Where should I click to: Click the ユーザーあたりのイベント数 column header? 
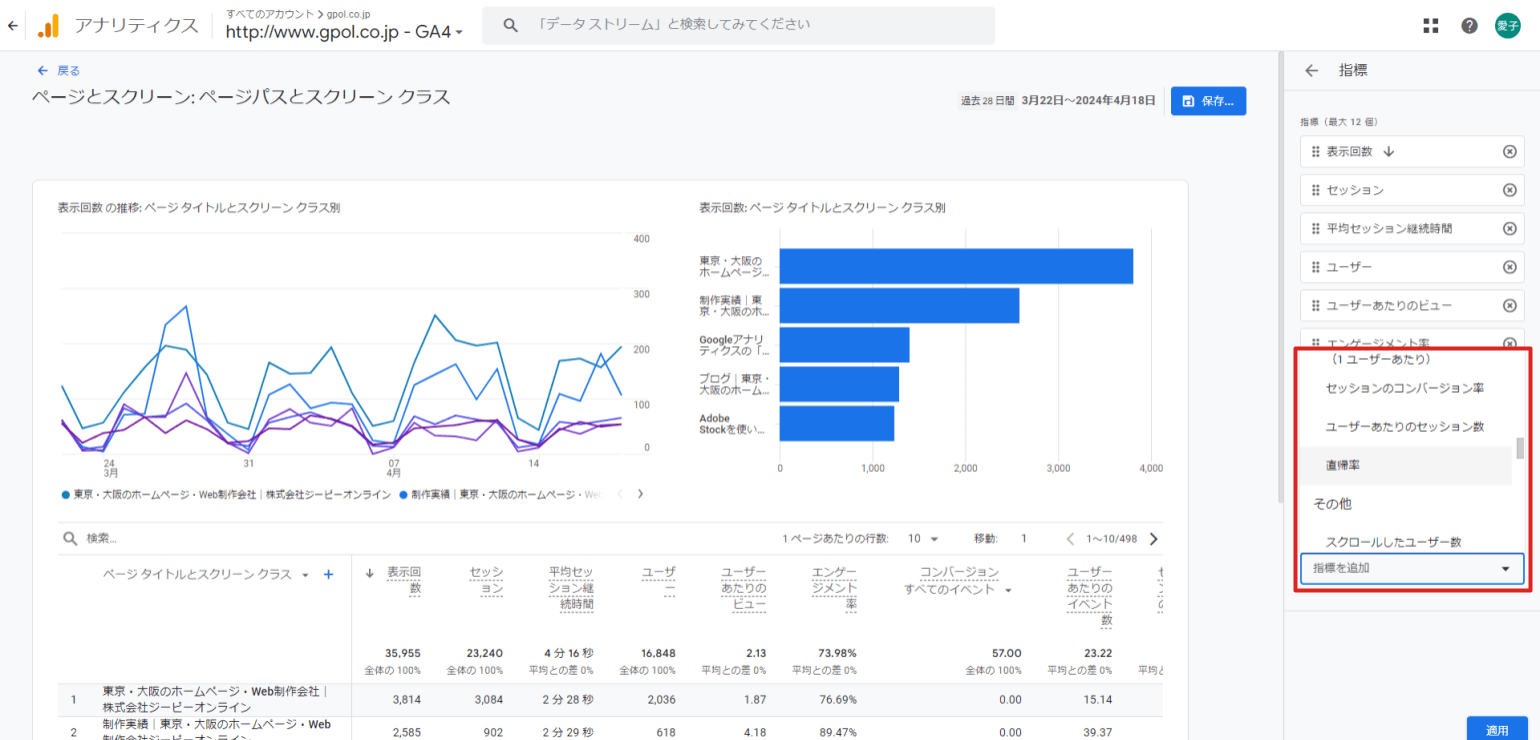click(1090, 596)
